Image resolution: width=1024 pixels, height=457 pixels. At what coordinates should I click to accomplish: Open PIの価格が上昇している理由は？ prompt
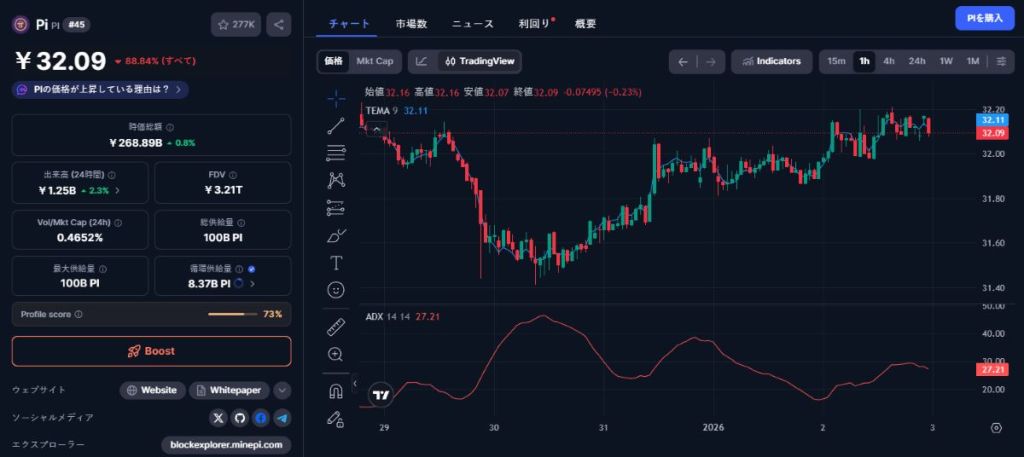[x=101, y=89]
